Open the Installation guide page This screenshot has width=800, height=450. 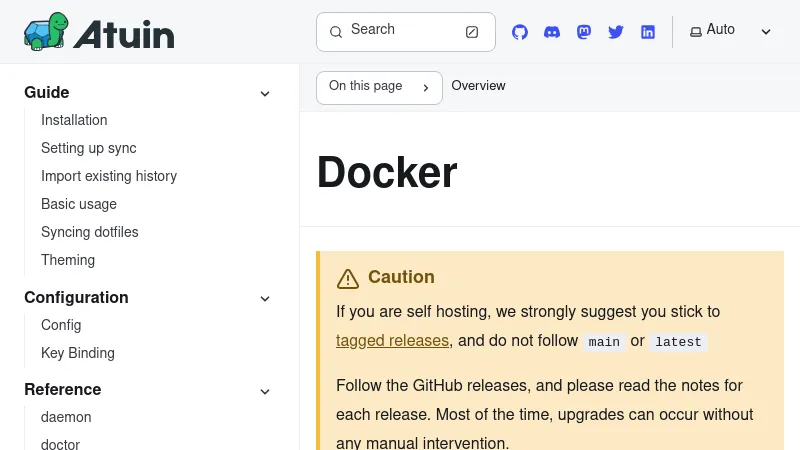[x=74, y=120]
